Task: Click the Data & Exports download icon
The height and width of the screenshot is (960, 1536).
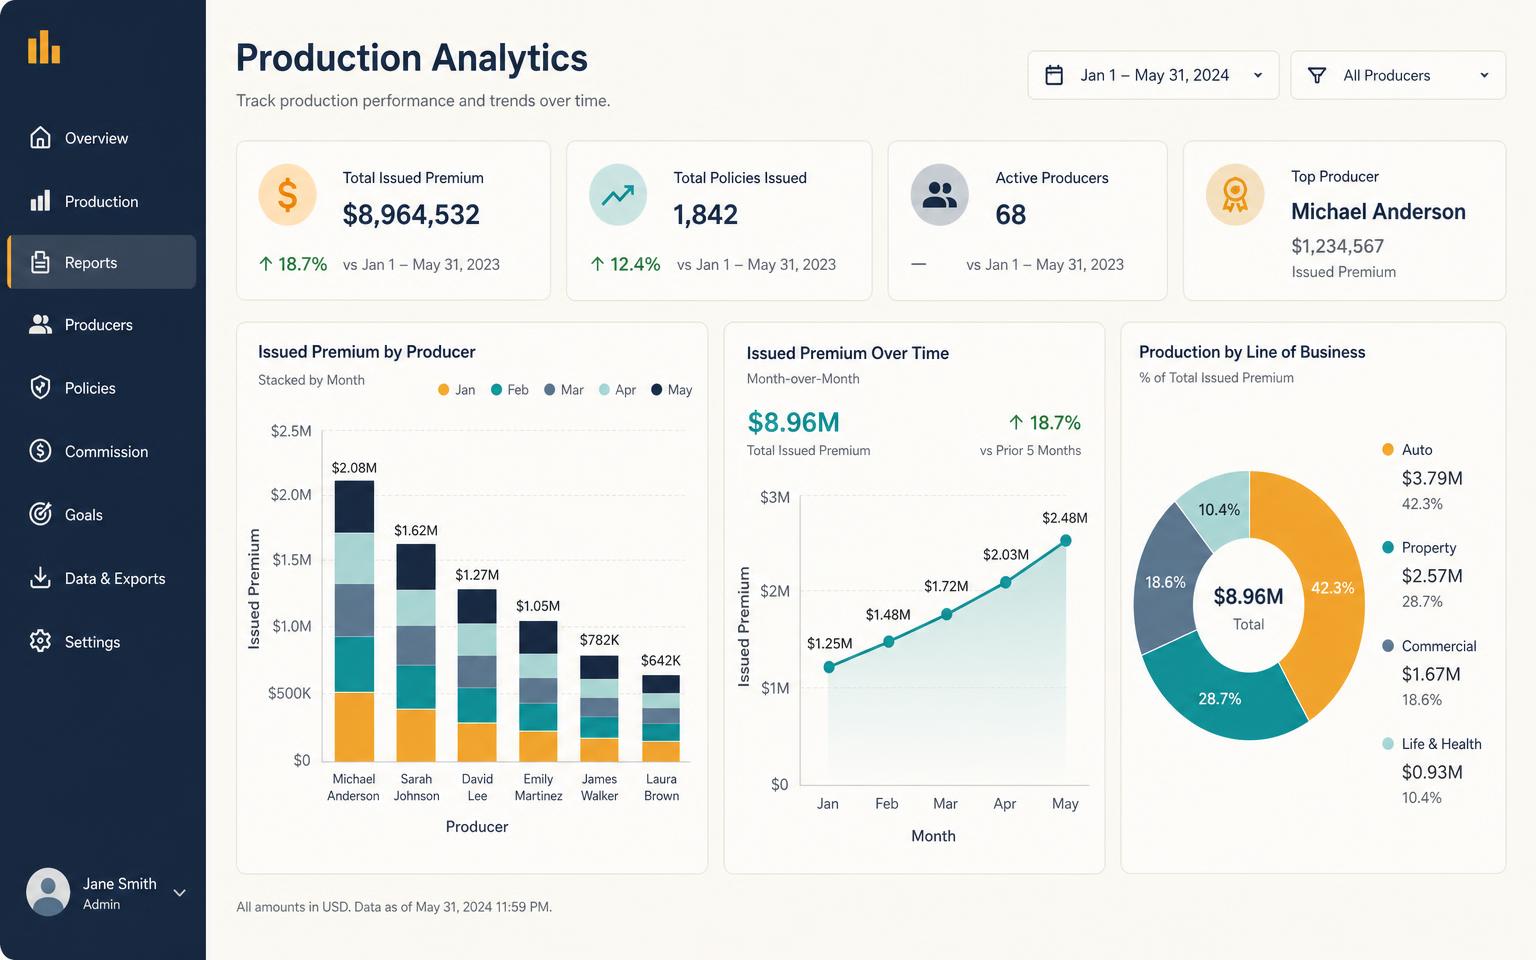Action: [x=40, y=578]
